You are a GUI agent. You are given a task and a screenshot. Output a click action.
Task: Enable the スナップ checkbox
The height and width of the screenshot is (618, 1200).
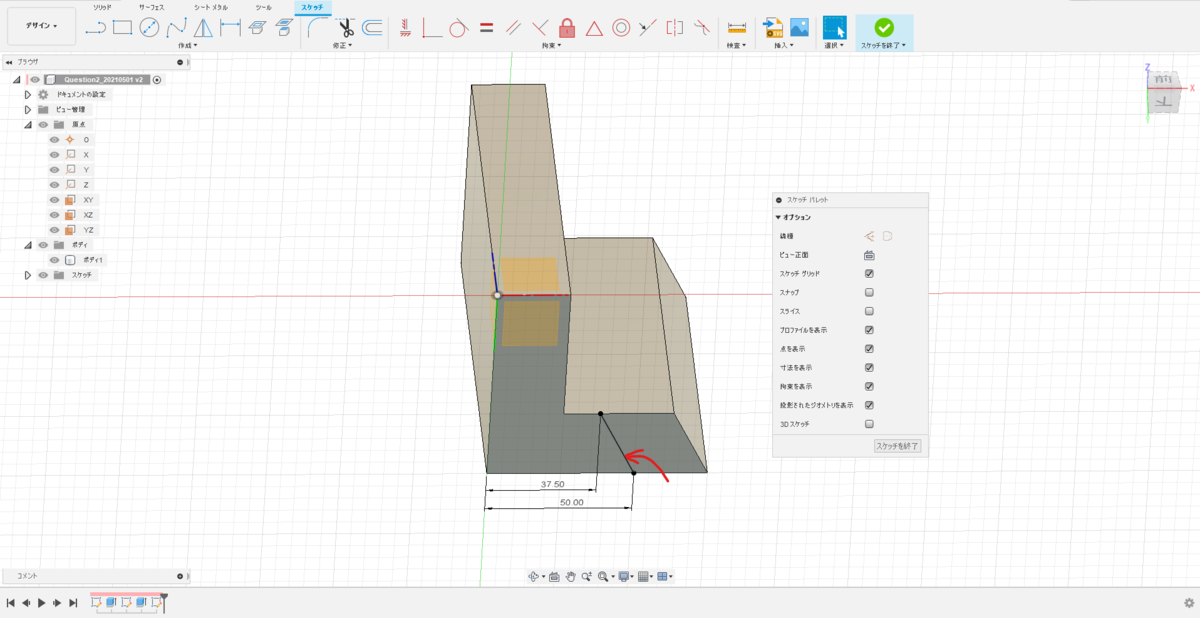869,292
